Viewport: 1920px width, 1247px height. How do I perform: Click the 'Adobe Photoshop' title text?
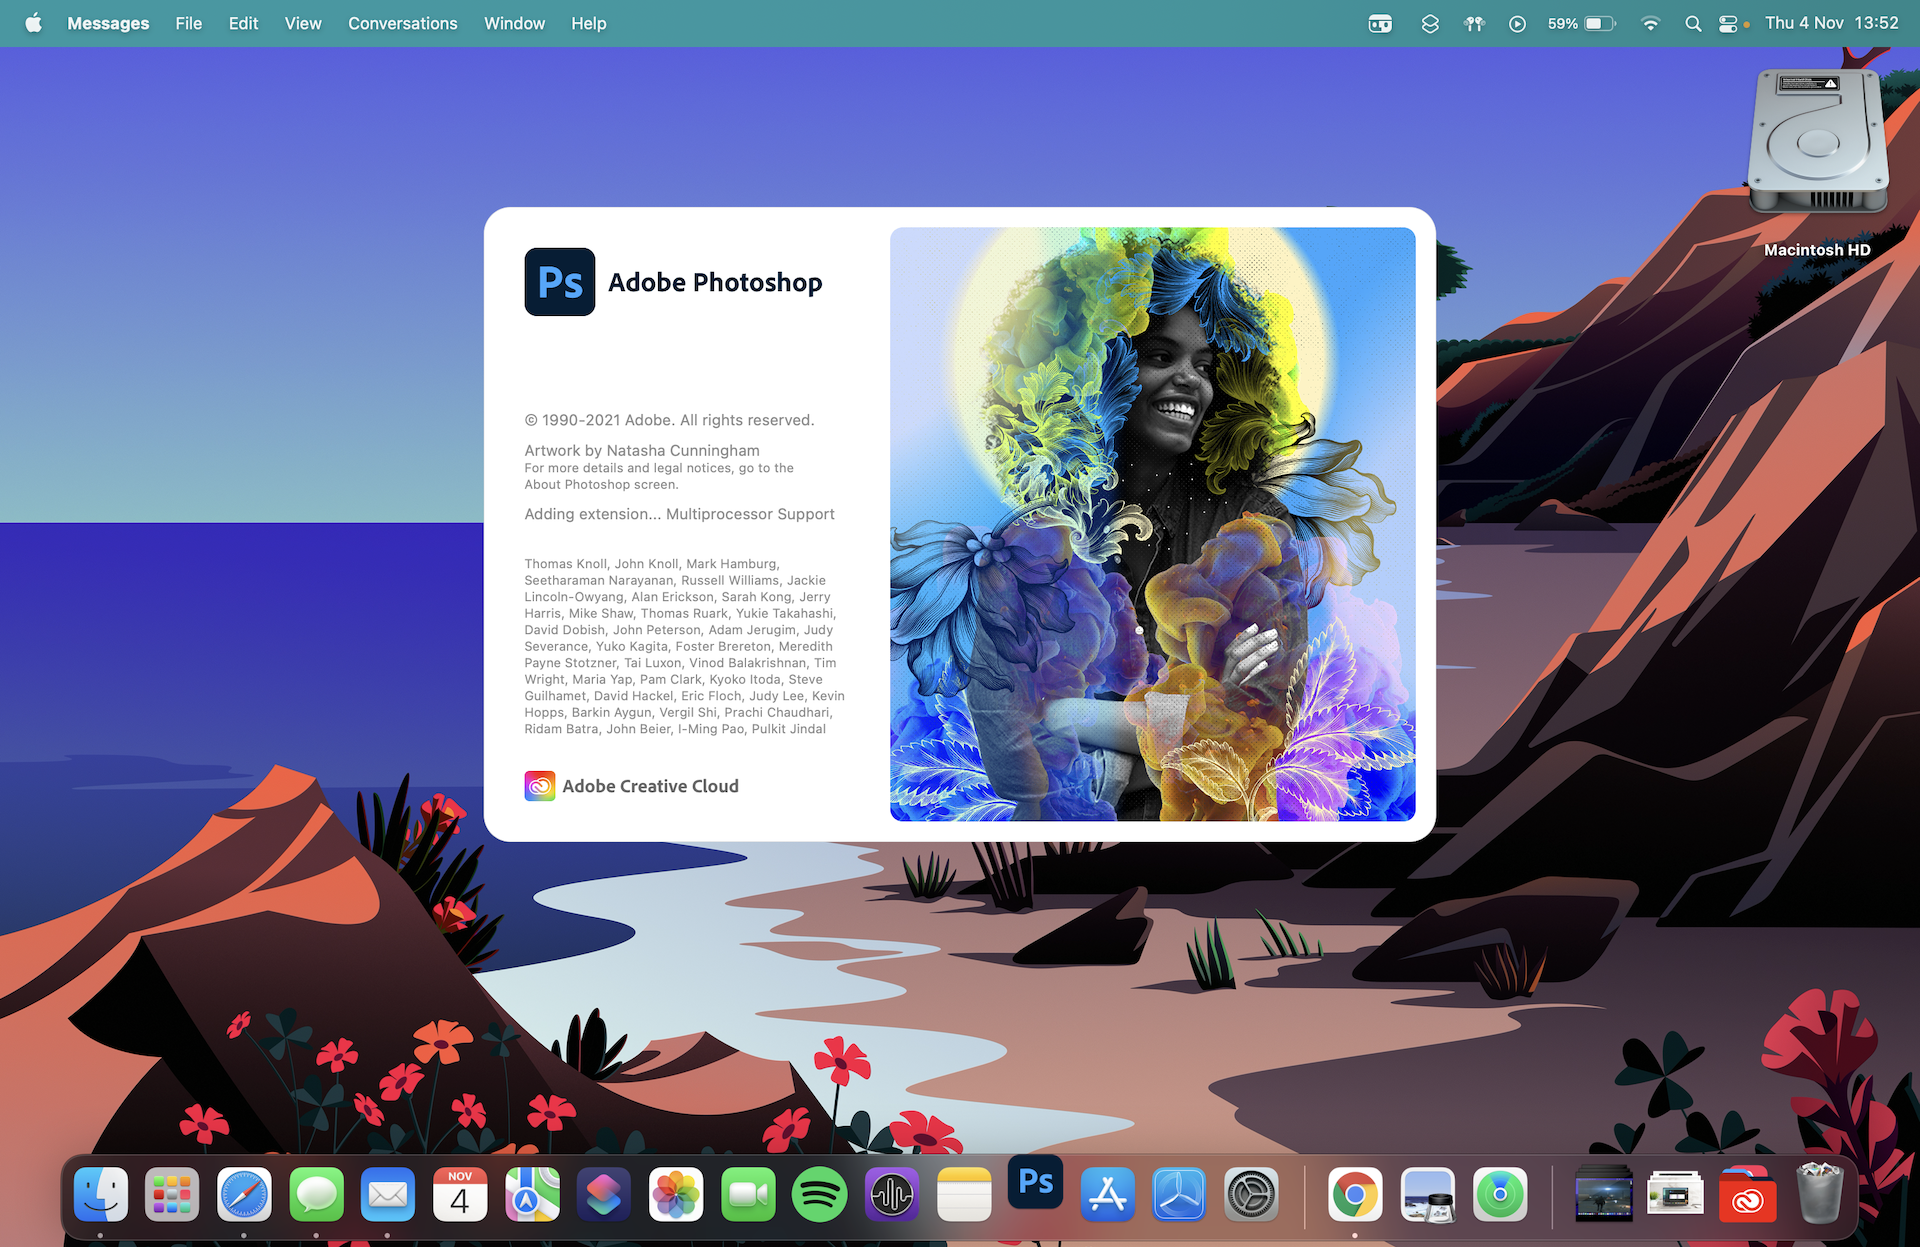click(715, 283)
